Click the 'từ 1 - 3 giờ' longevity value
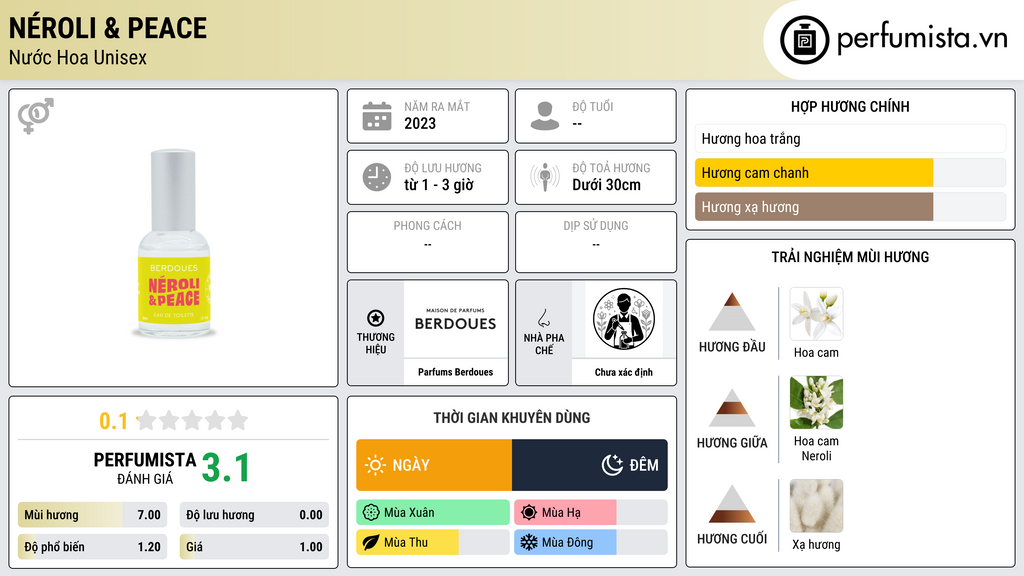 tap(439, 185)
